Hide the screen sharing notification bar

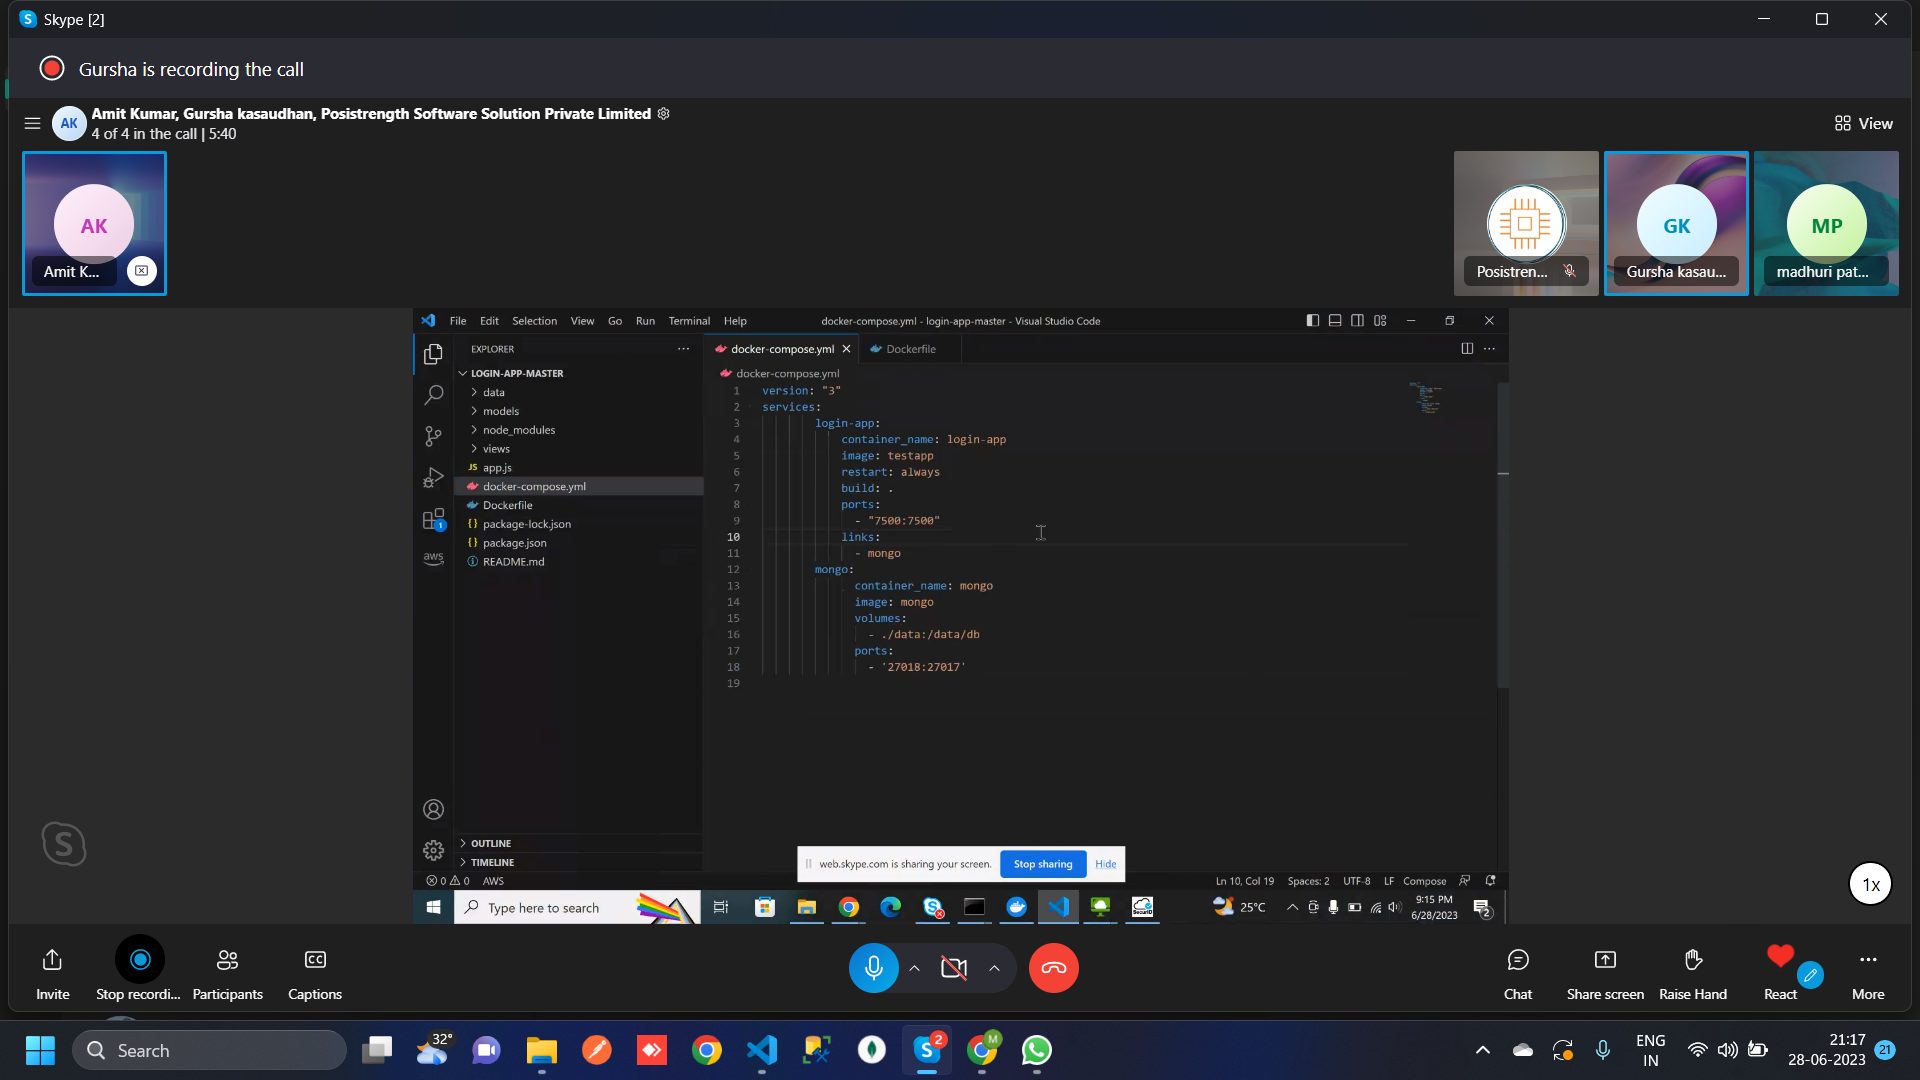[x=1105, y=864]
